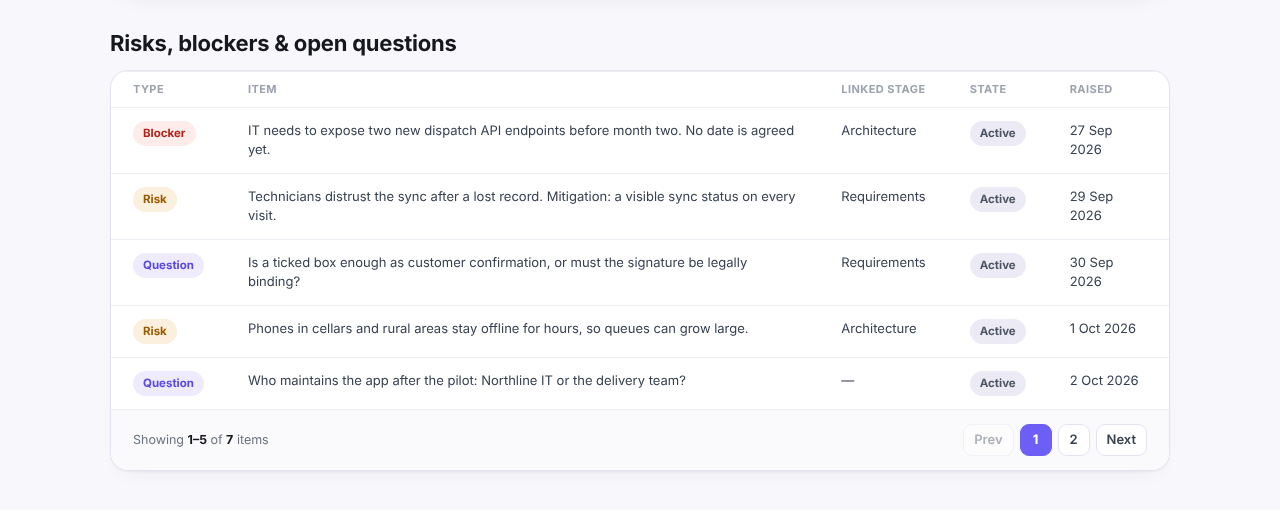Screen dimensions: 1280x510
Task: Select page 1 in pagination
Action: pos(1036,440)
